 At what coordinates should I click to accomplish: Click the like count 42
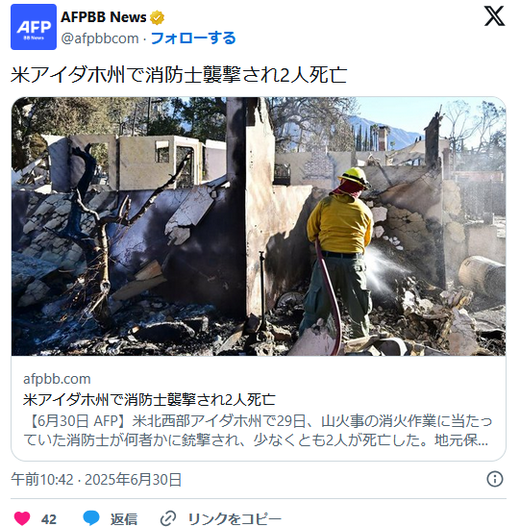(x=49, y=519)
